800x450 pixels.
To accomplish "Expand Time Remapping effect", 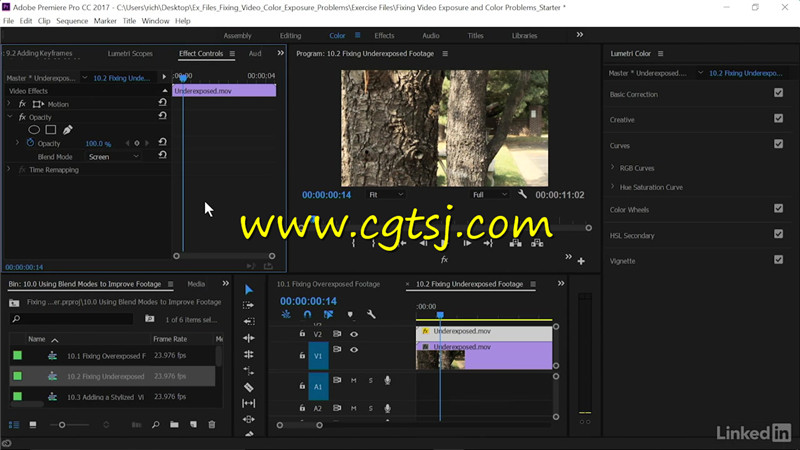I will [9, 169].
